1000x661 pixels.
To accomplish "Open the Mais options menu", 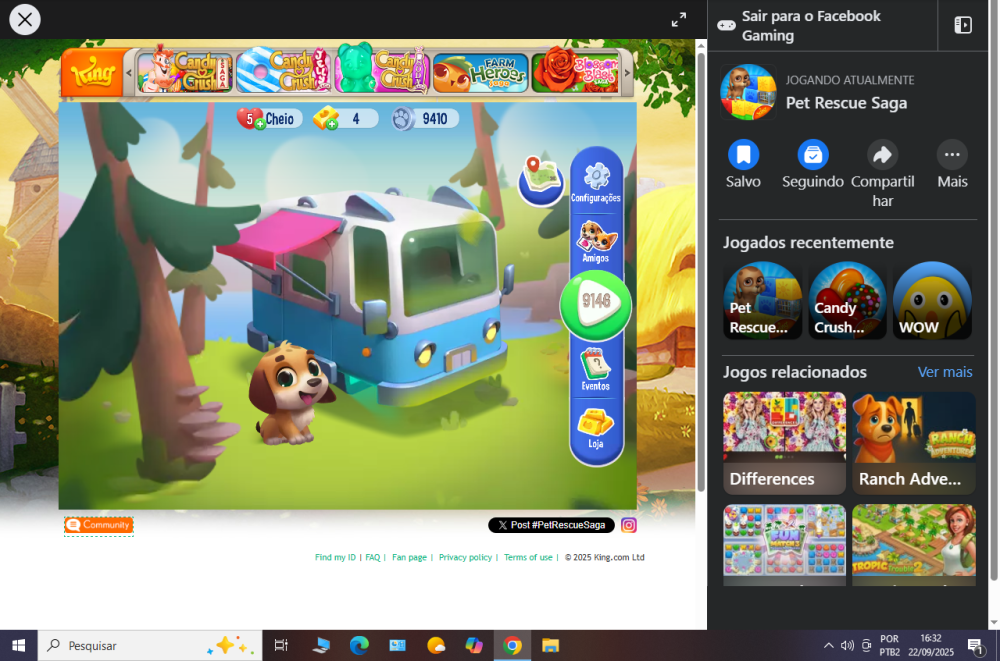I will pos(952,155).
